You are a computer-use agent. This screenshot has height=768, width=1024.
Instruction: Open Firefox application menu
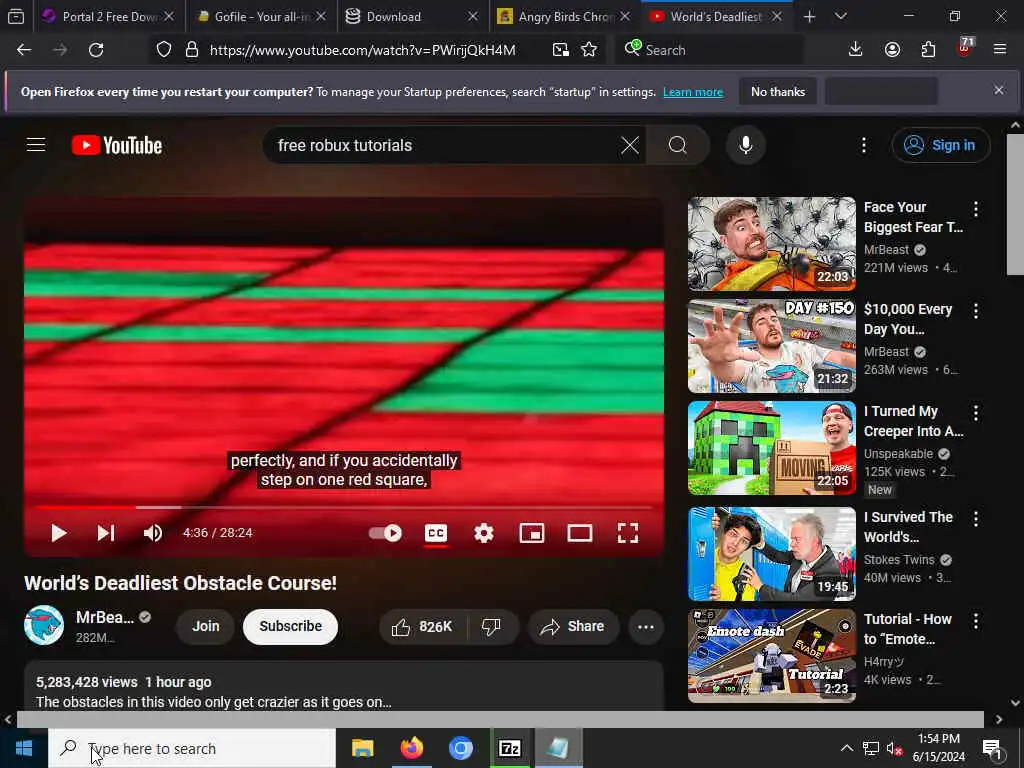coord(999,50)
